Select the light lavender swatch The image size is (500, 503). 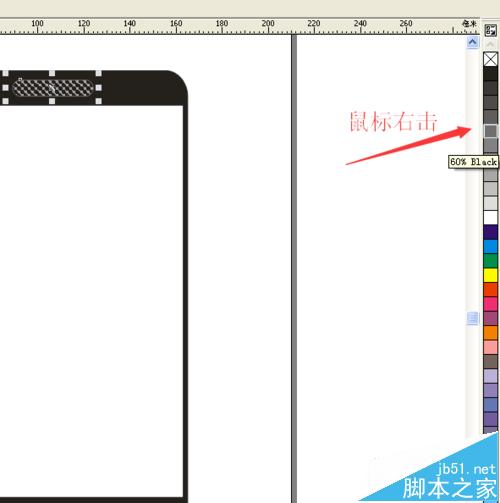[490, 376]
